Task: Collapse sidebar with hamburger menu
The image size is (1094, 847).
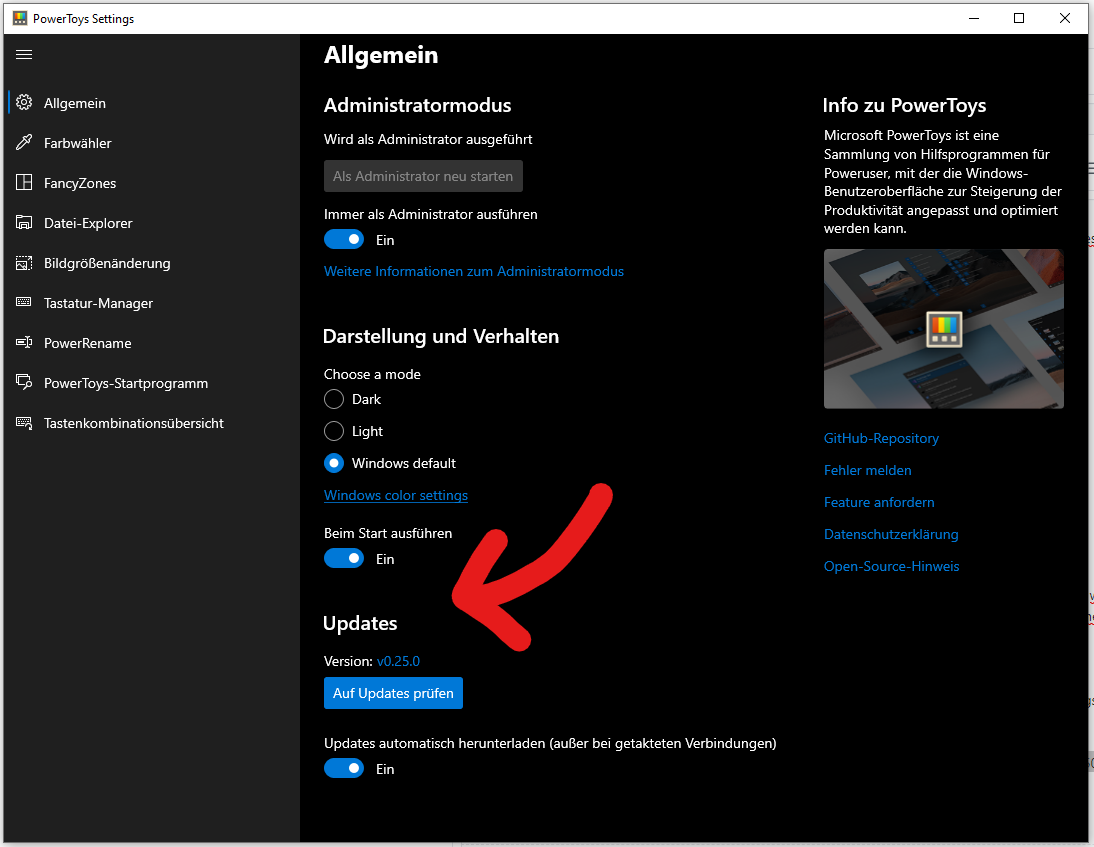Action: tap(24, 55)
